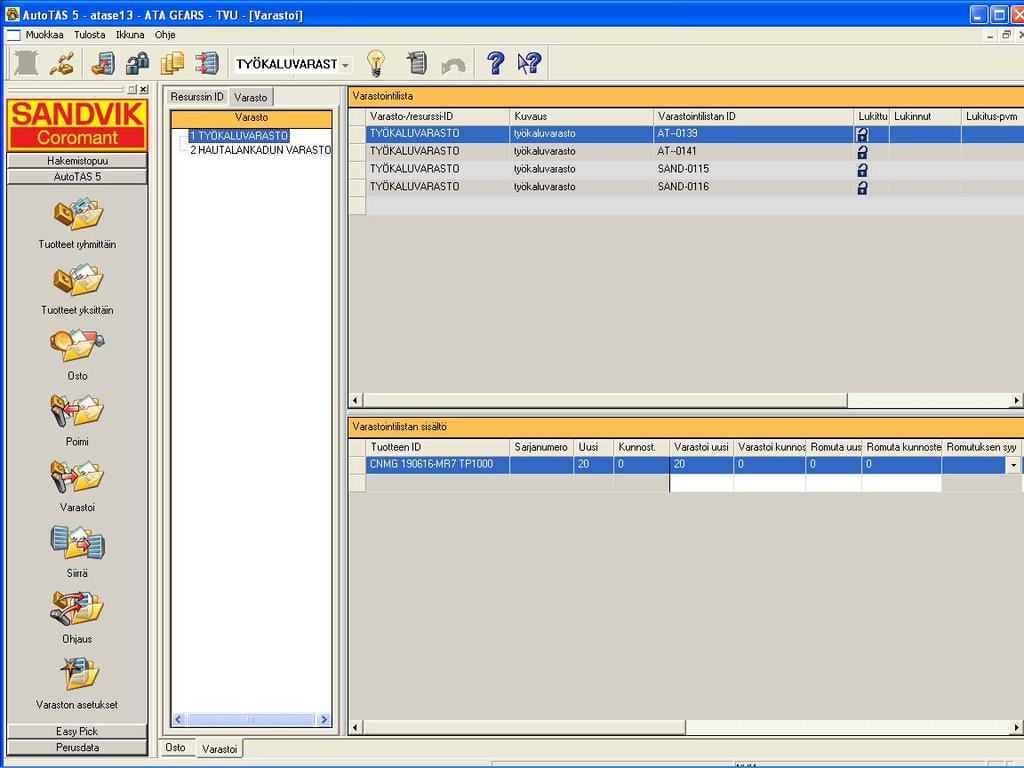Click the AutoTAS 5 sidebar button
This screenshot has width=1024, height=768.
point(77,177)
